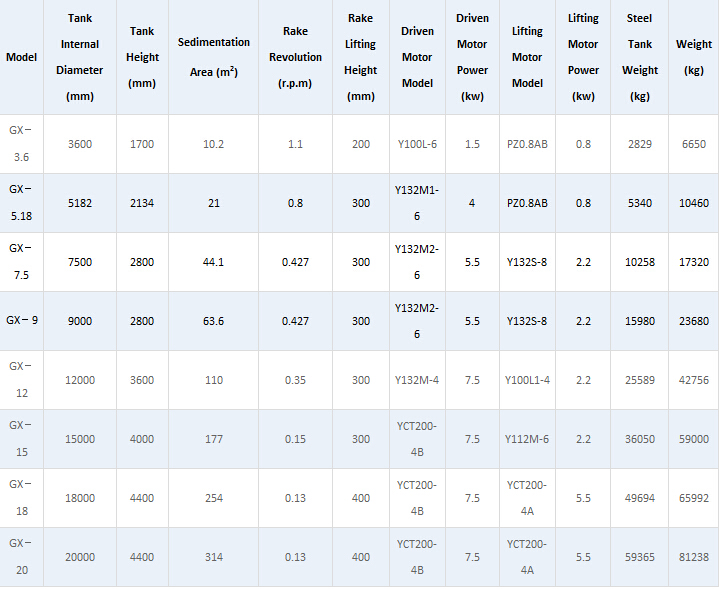The image size is (719, 589).
Task: Click the 81238 weight value
Action: (x=693, y=557)
